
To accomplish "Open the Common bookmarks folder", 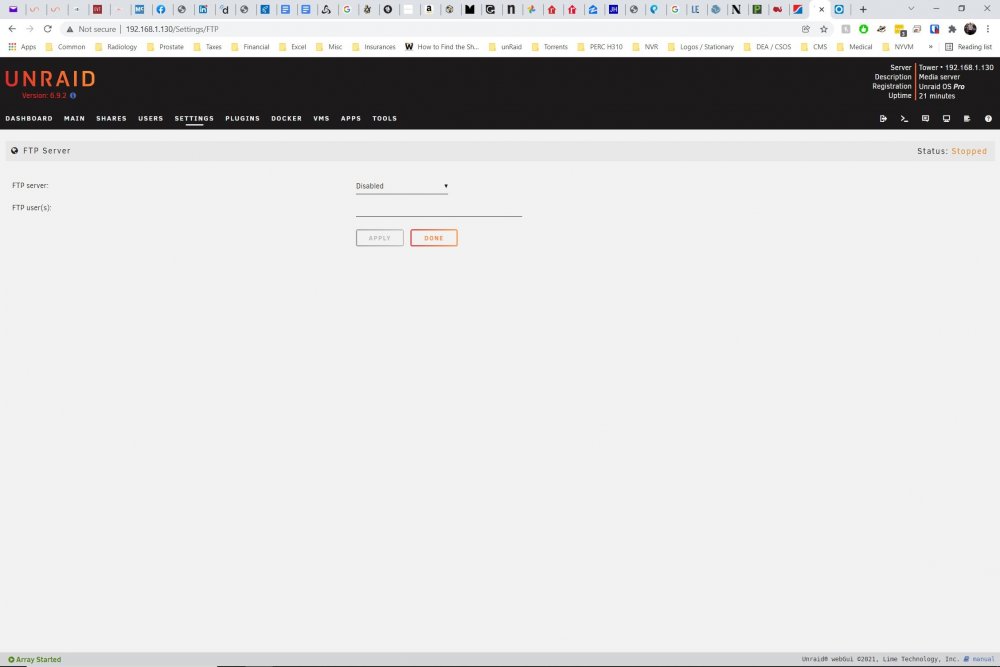I will pyautogui.click(x=65, y=47).
